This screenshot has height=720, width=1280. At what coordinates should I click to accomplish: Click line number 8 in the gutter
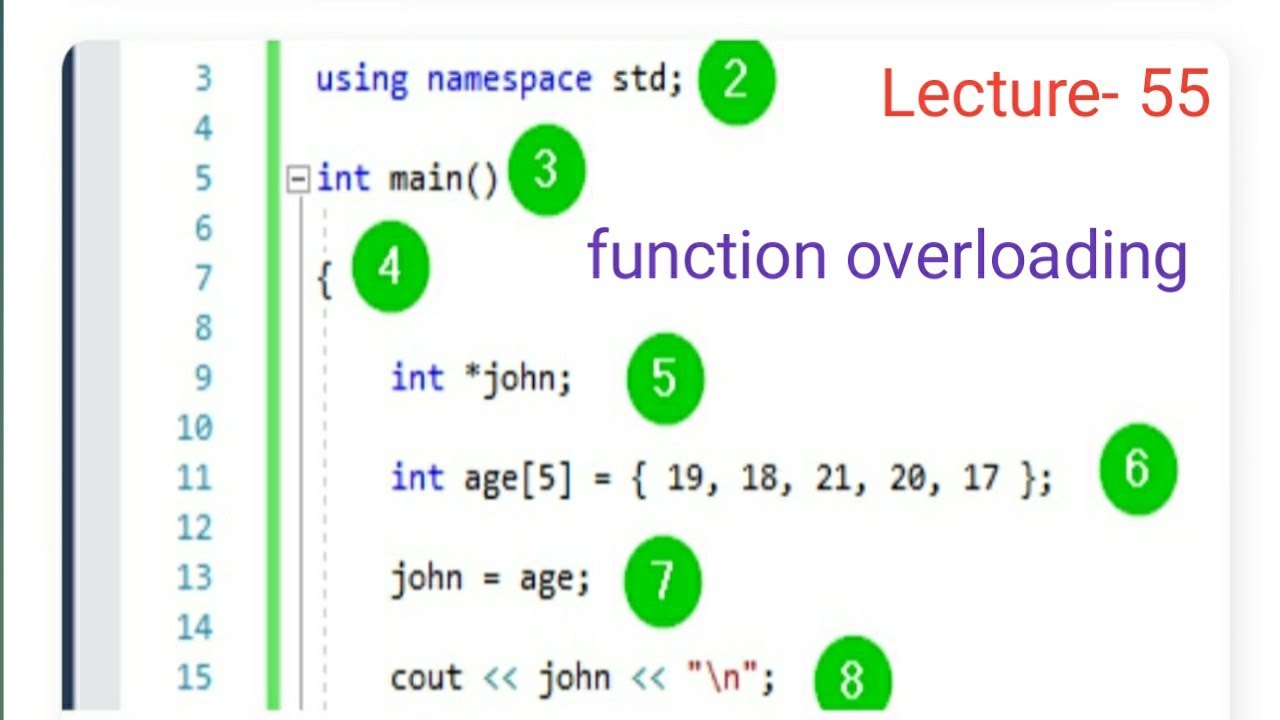point(203,328)
